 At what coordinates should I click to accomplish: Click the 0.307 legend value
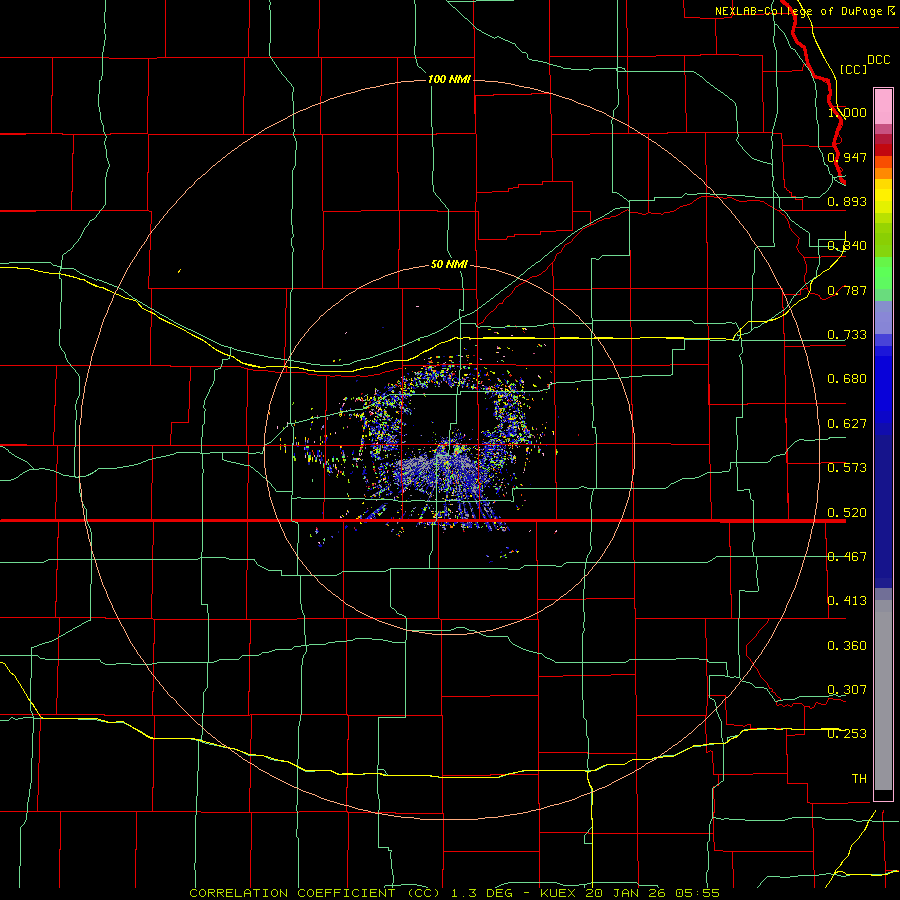click(847, 690)
